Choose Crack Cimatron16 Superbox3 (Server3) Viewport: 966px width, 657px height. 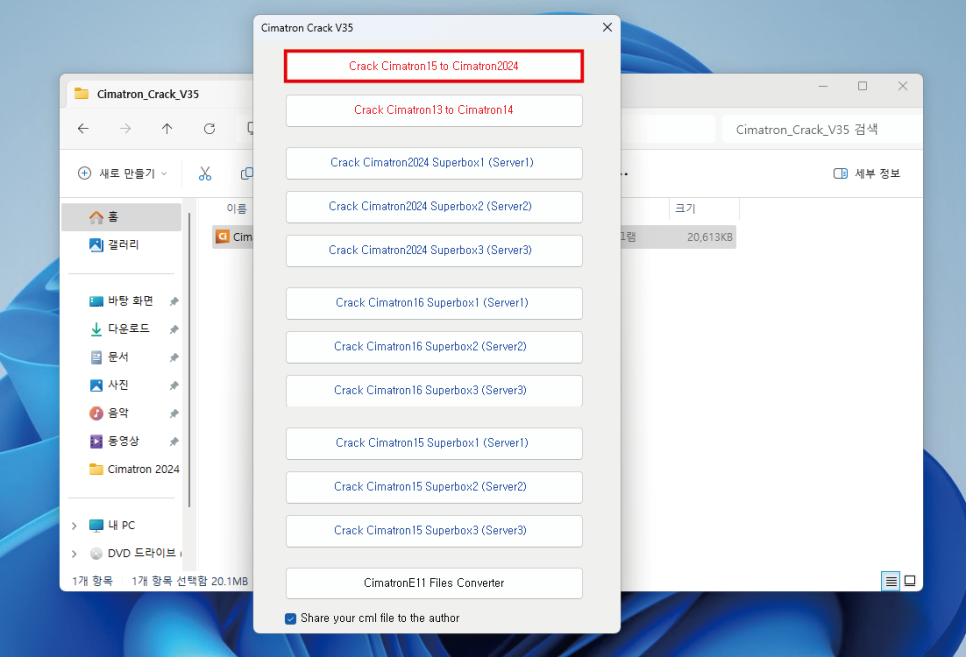coord(434,391)
